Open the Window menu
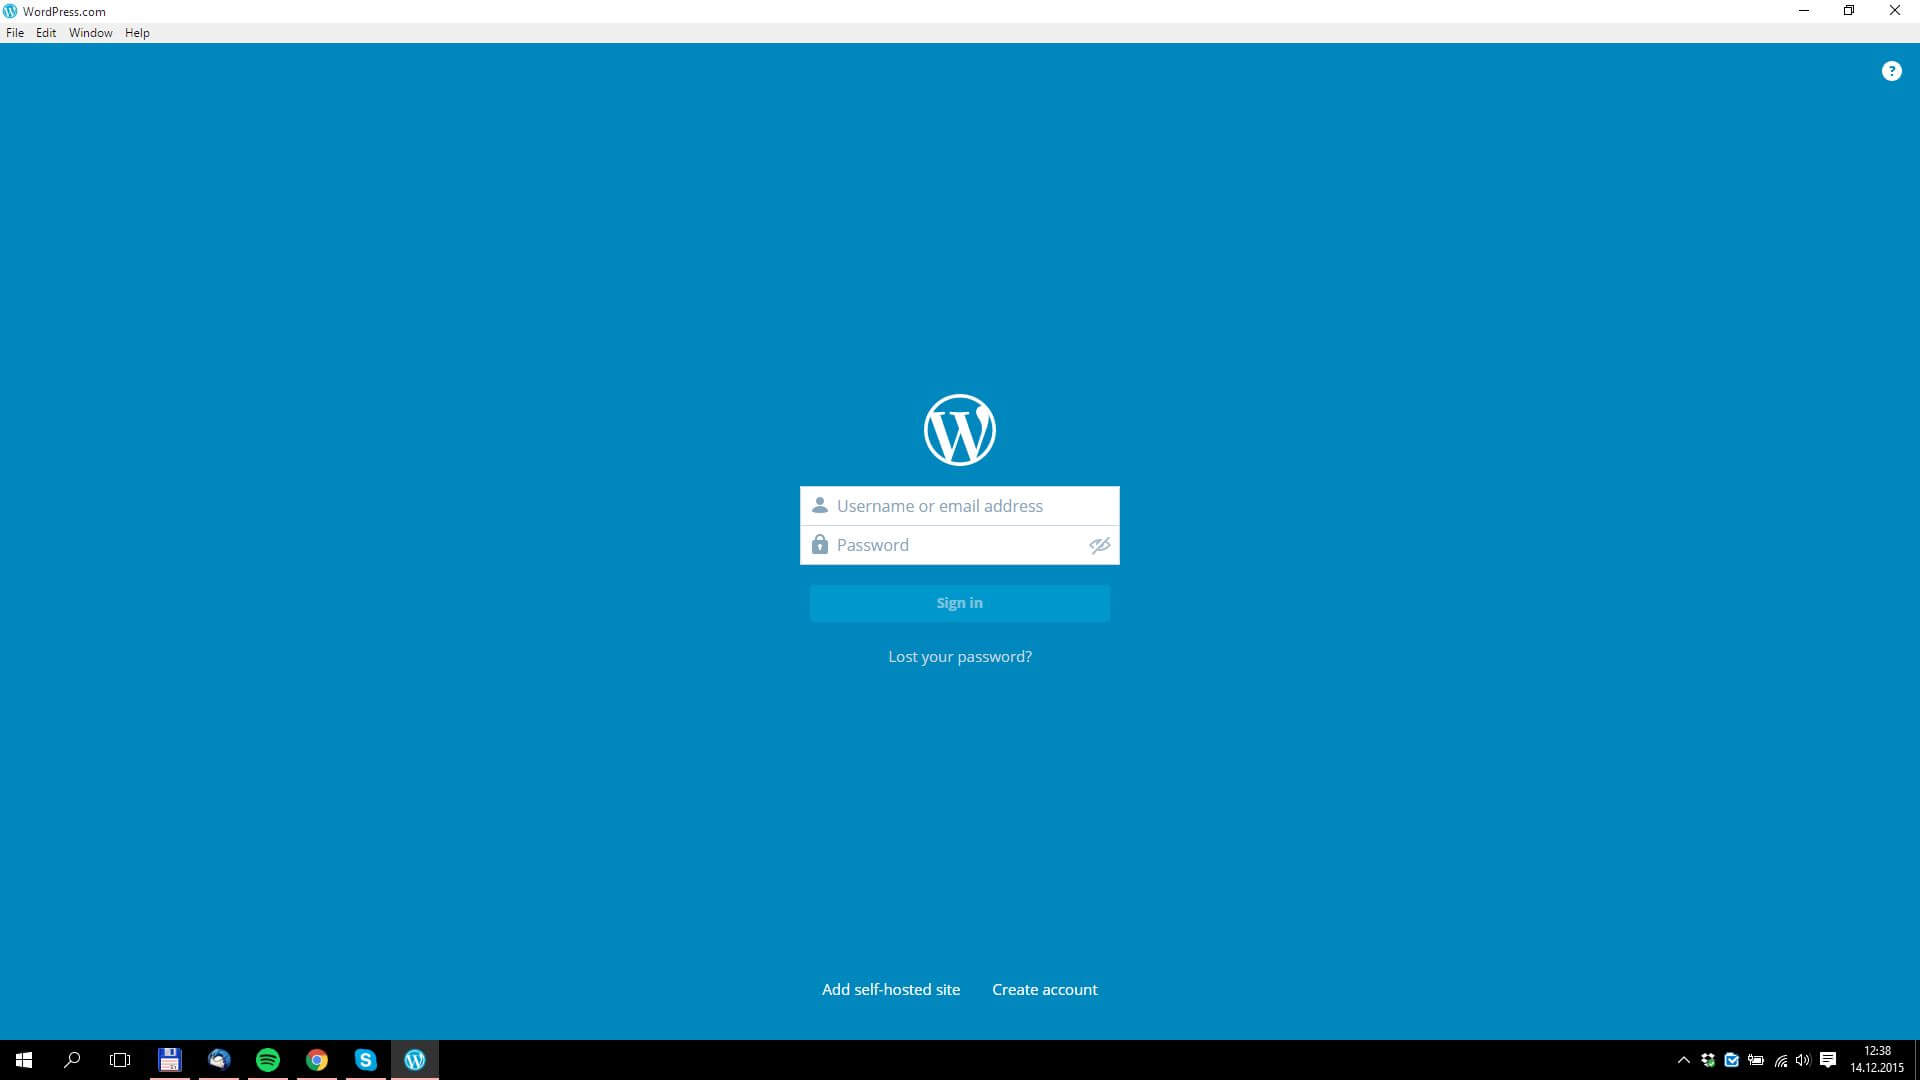Viewport: 1920px width, 1080px height. tap(90, 33)
